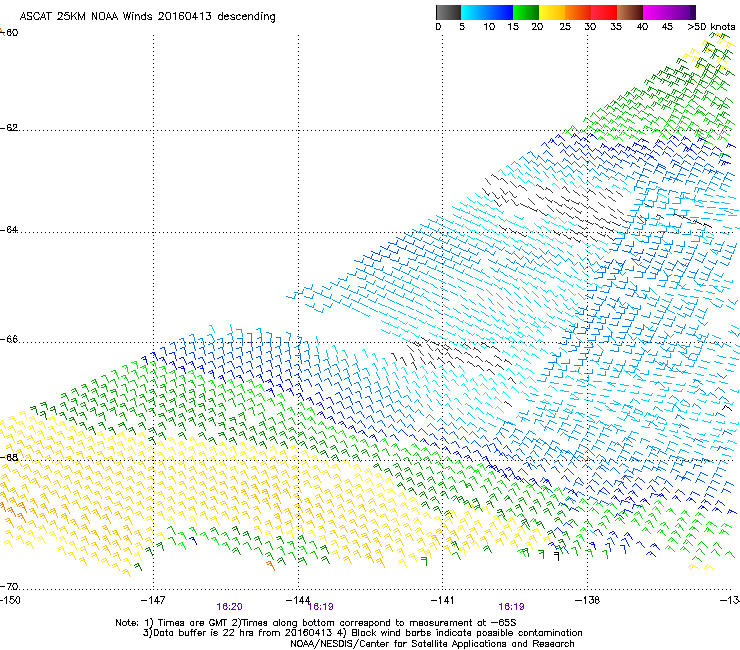
Task: Click the -70 latitude axis label
Action: pyautogui.click(x=9, y=587)
